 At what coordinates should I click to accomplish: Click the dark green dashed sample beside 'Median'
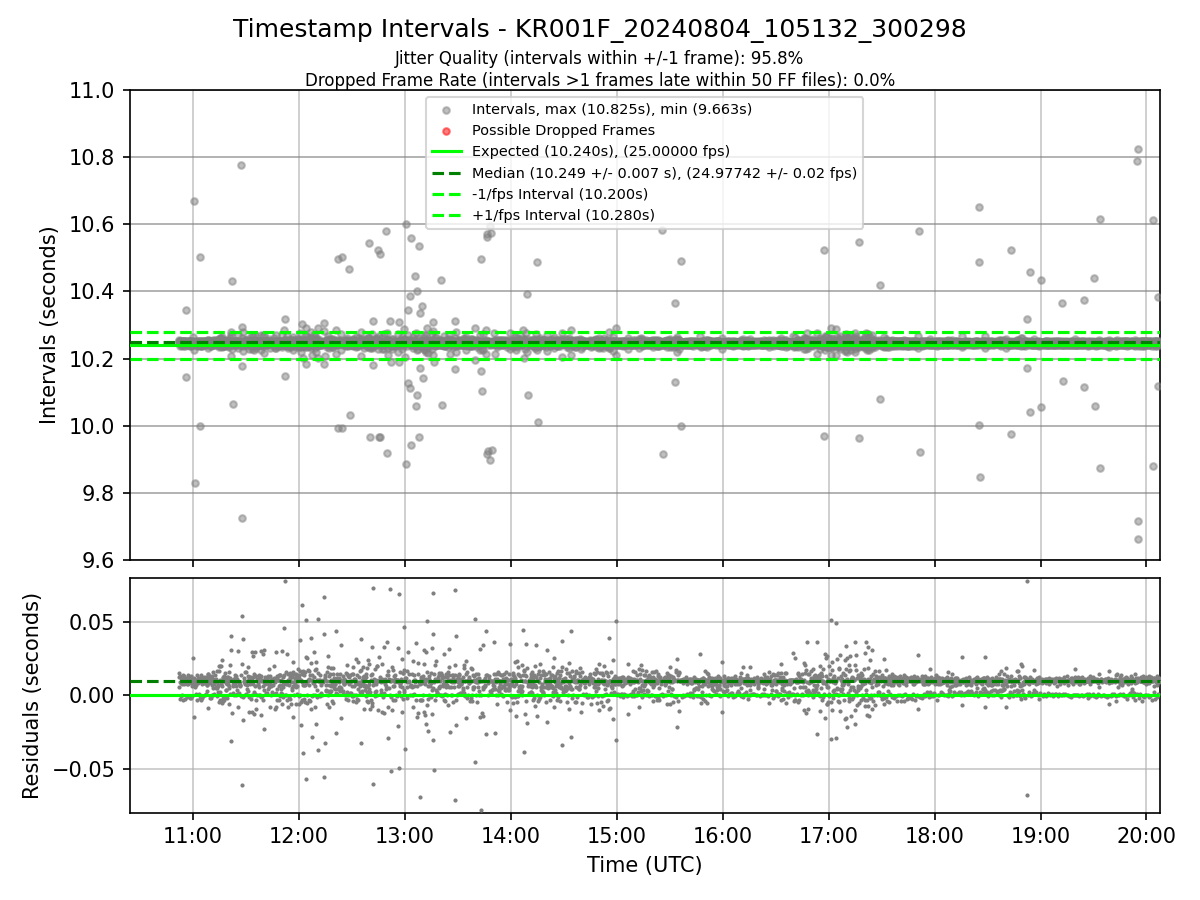[446, 173]
